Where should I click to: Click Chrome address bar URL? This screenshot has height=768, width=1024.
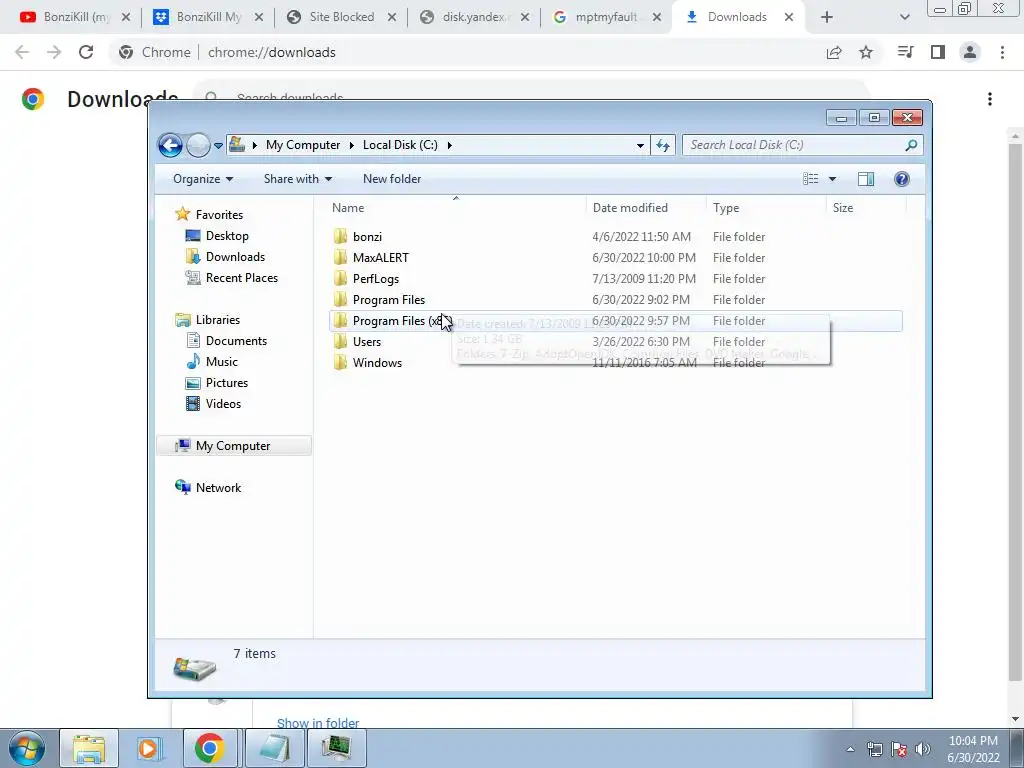[272, 52]
